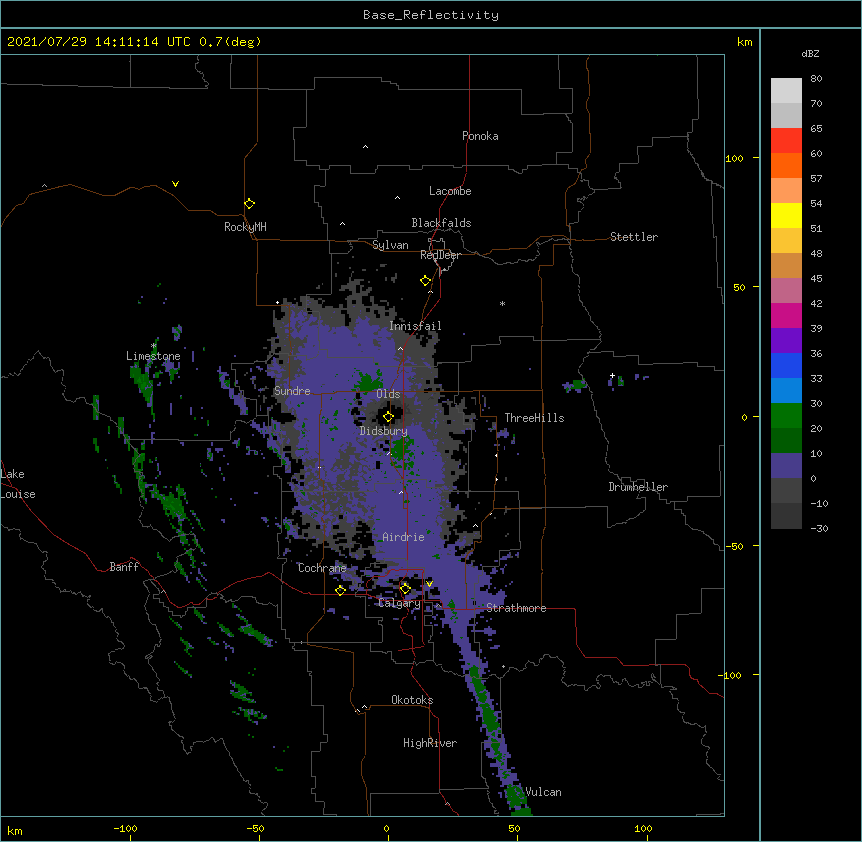Click the Calgary city label
Screen dimensions: 862x842
[399, 603]
